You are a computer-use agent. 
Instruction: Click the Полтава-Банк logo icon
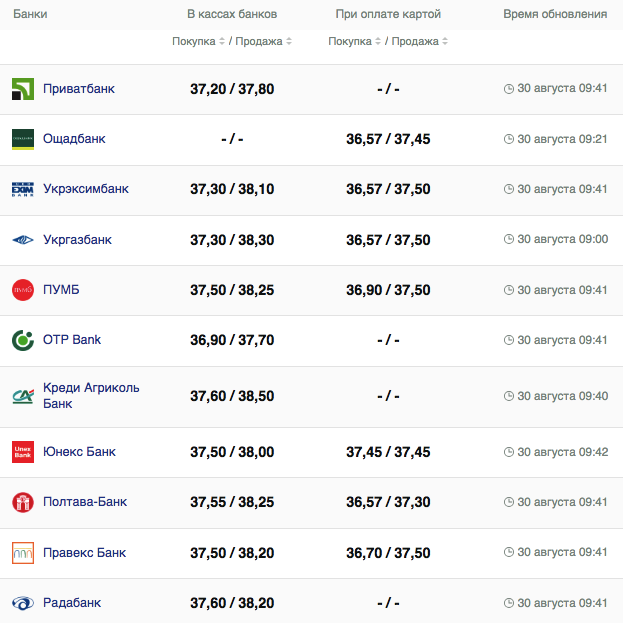(x=23, y=502)
